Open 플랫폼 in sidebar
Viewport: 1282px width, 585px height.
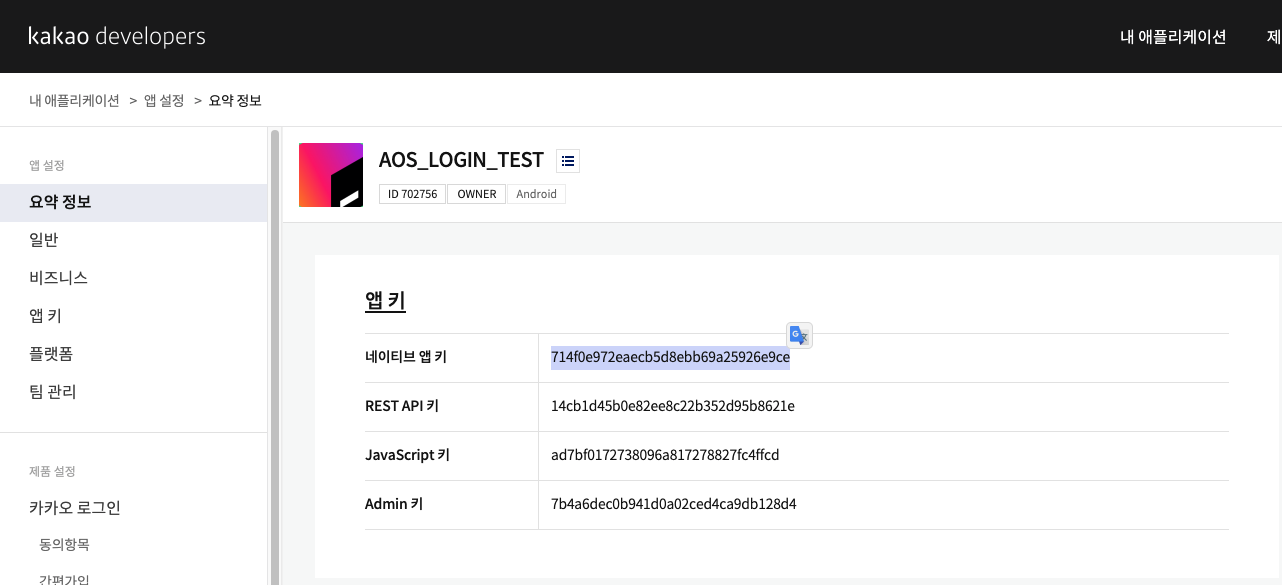click(x=134, y=354)
